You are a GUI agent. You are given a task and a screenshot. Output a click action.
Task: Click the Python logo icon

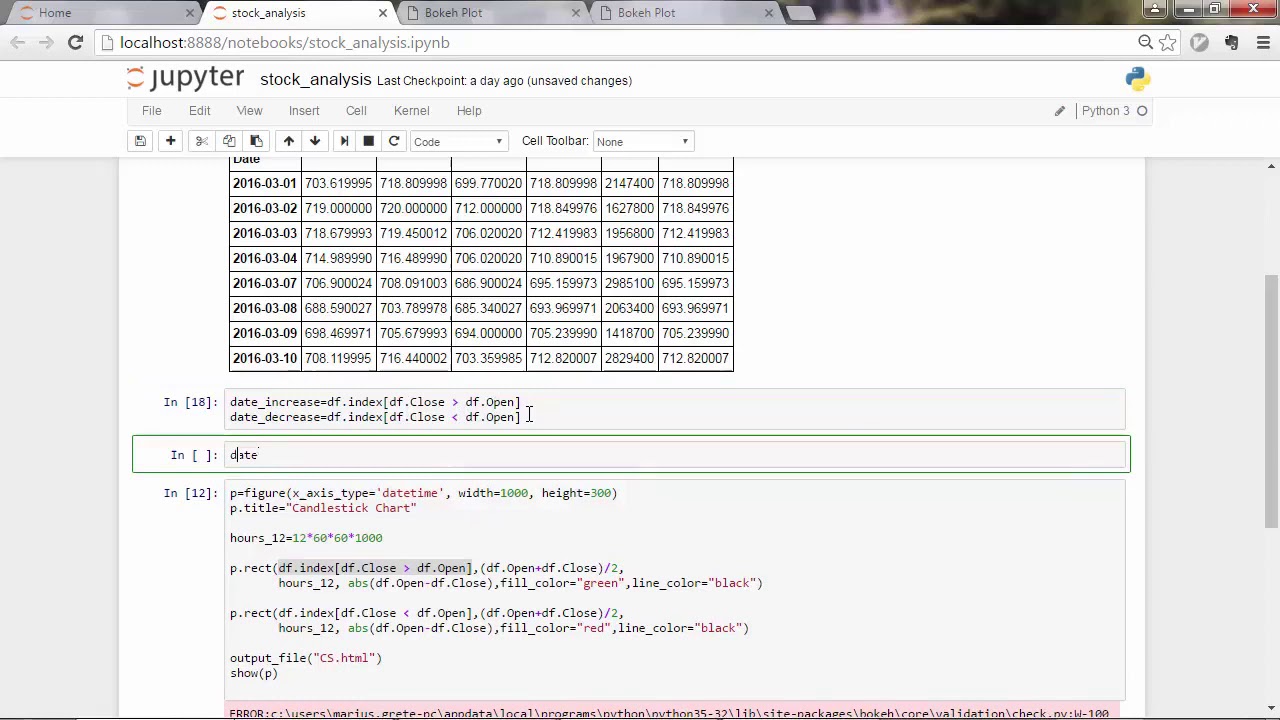point(1137,79)
